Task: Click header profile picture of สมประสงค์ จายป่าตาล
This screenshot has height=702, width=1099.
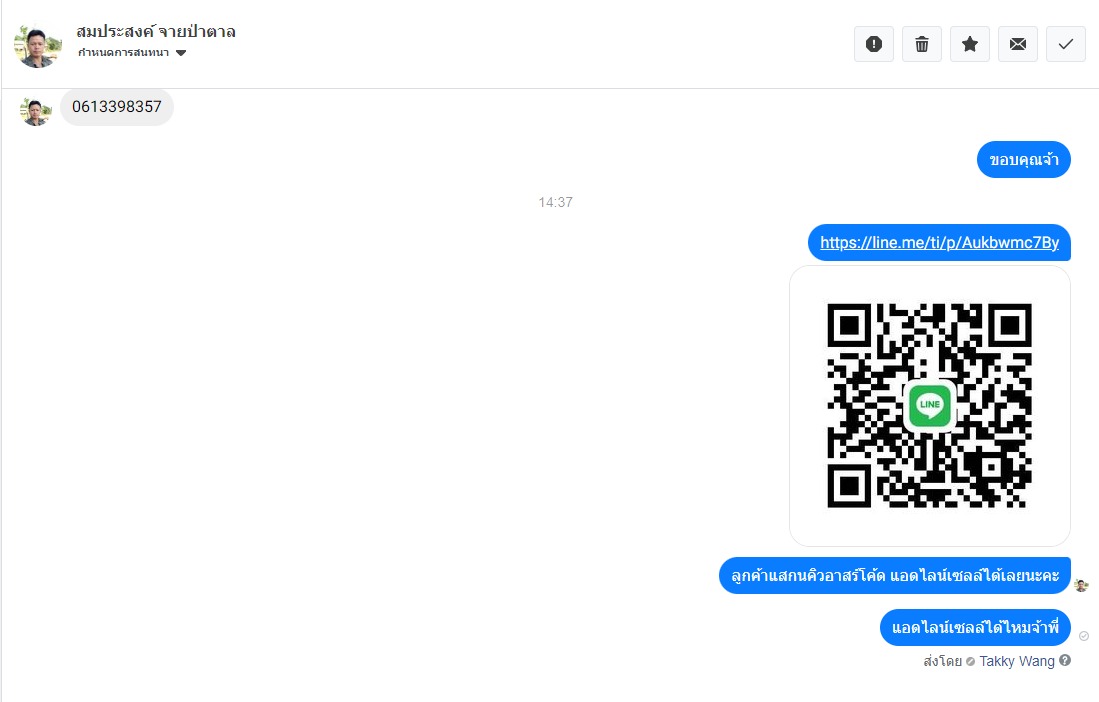Action: click(37, 46)
